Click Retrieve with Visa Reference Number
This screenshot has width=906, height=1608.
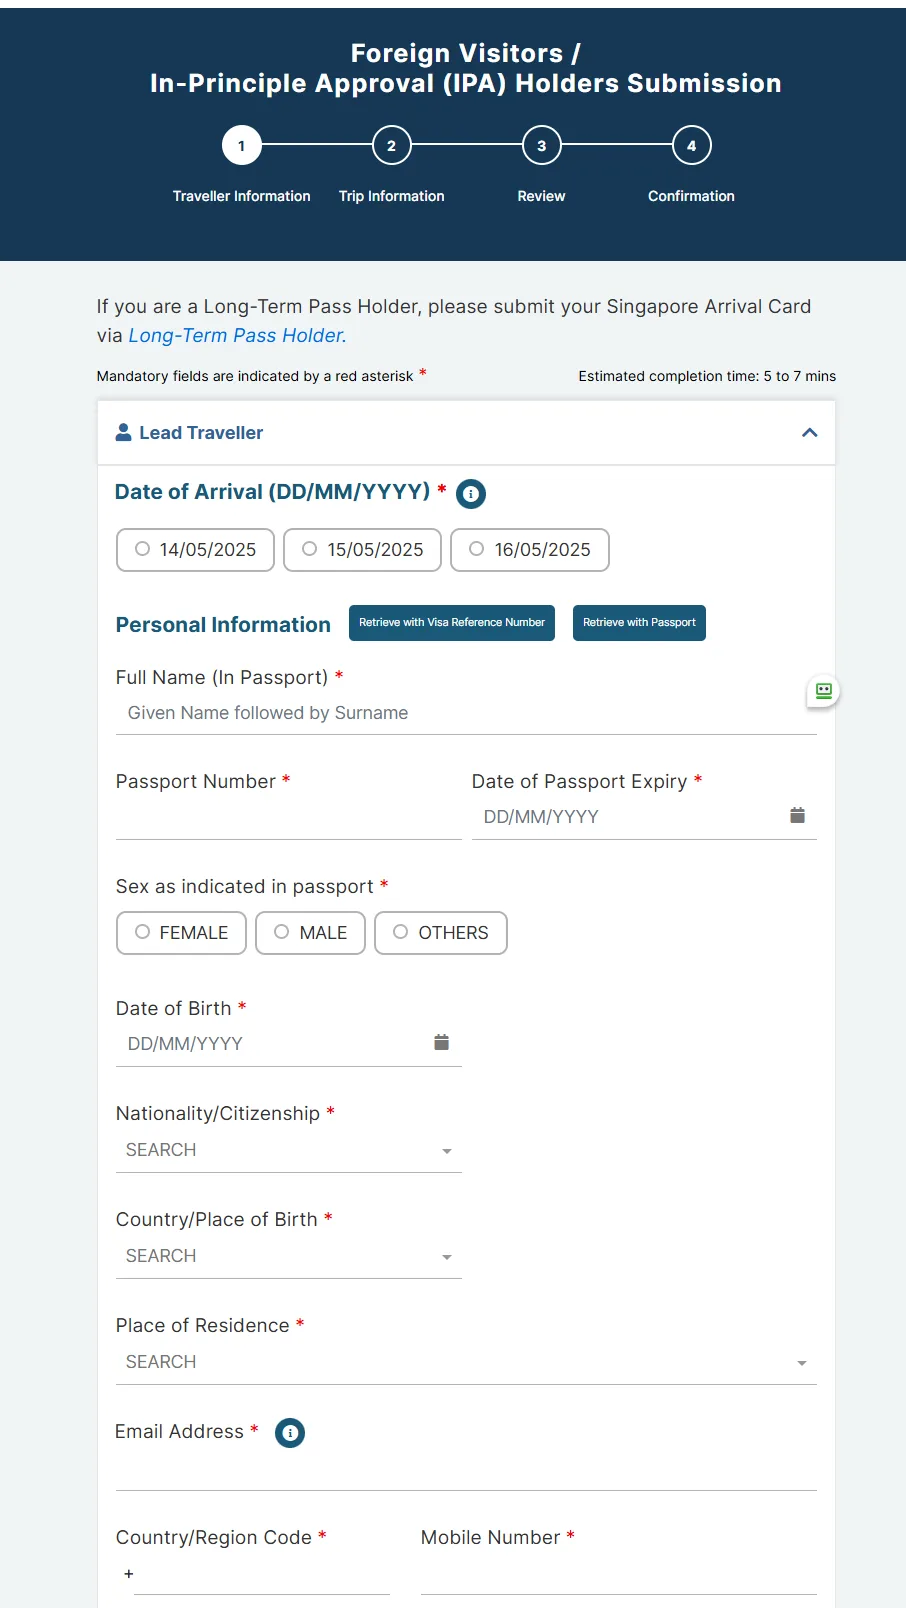[x=452, y=623]
